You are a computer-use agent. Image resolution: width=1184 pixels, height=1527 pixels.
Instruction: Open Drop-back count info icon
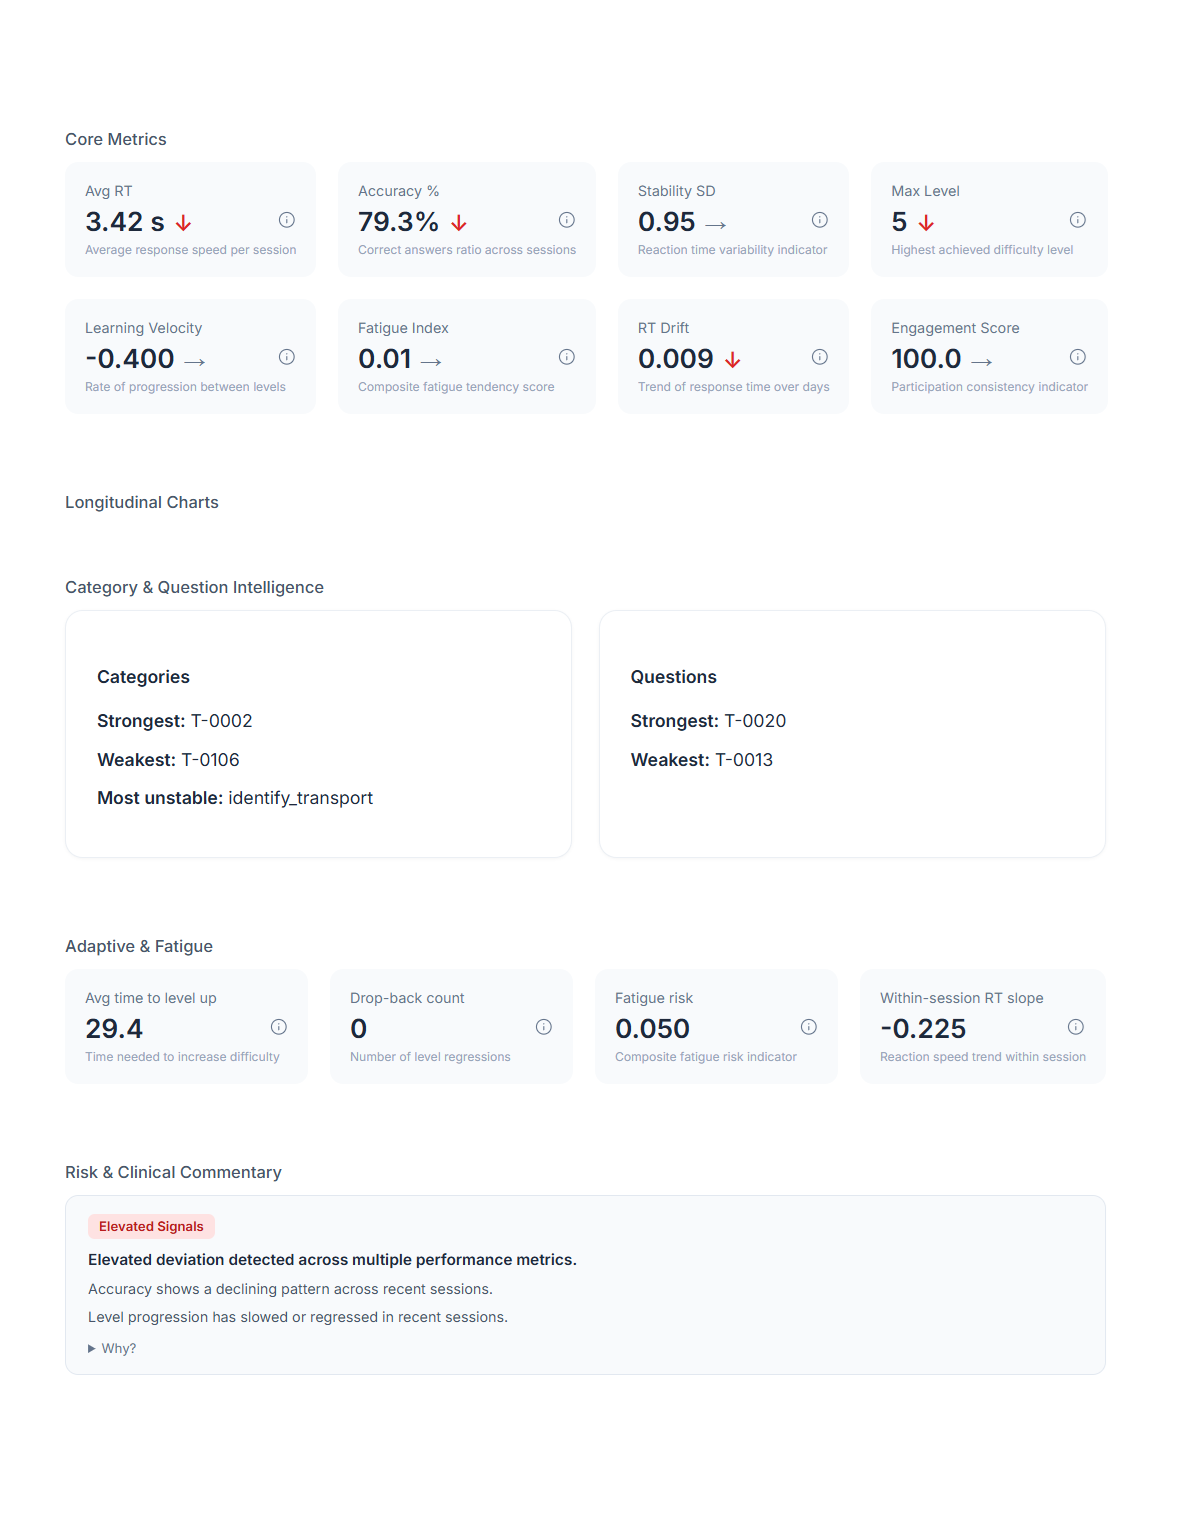pyautogui.click(x=543, y=1027)
